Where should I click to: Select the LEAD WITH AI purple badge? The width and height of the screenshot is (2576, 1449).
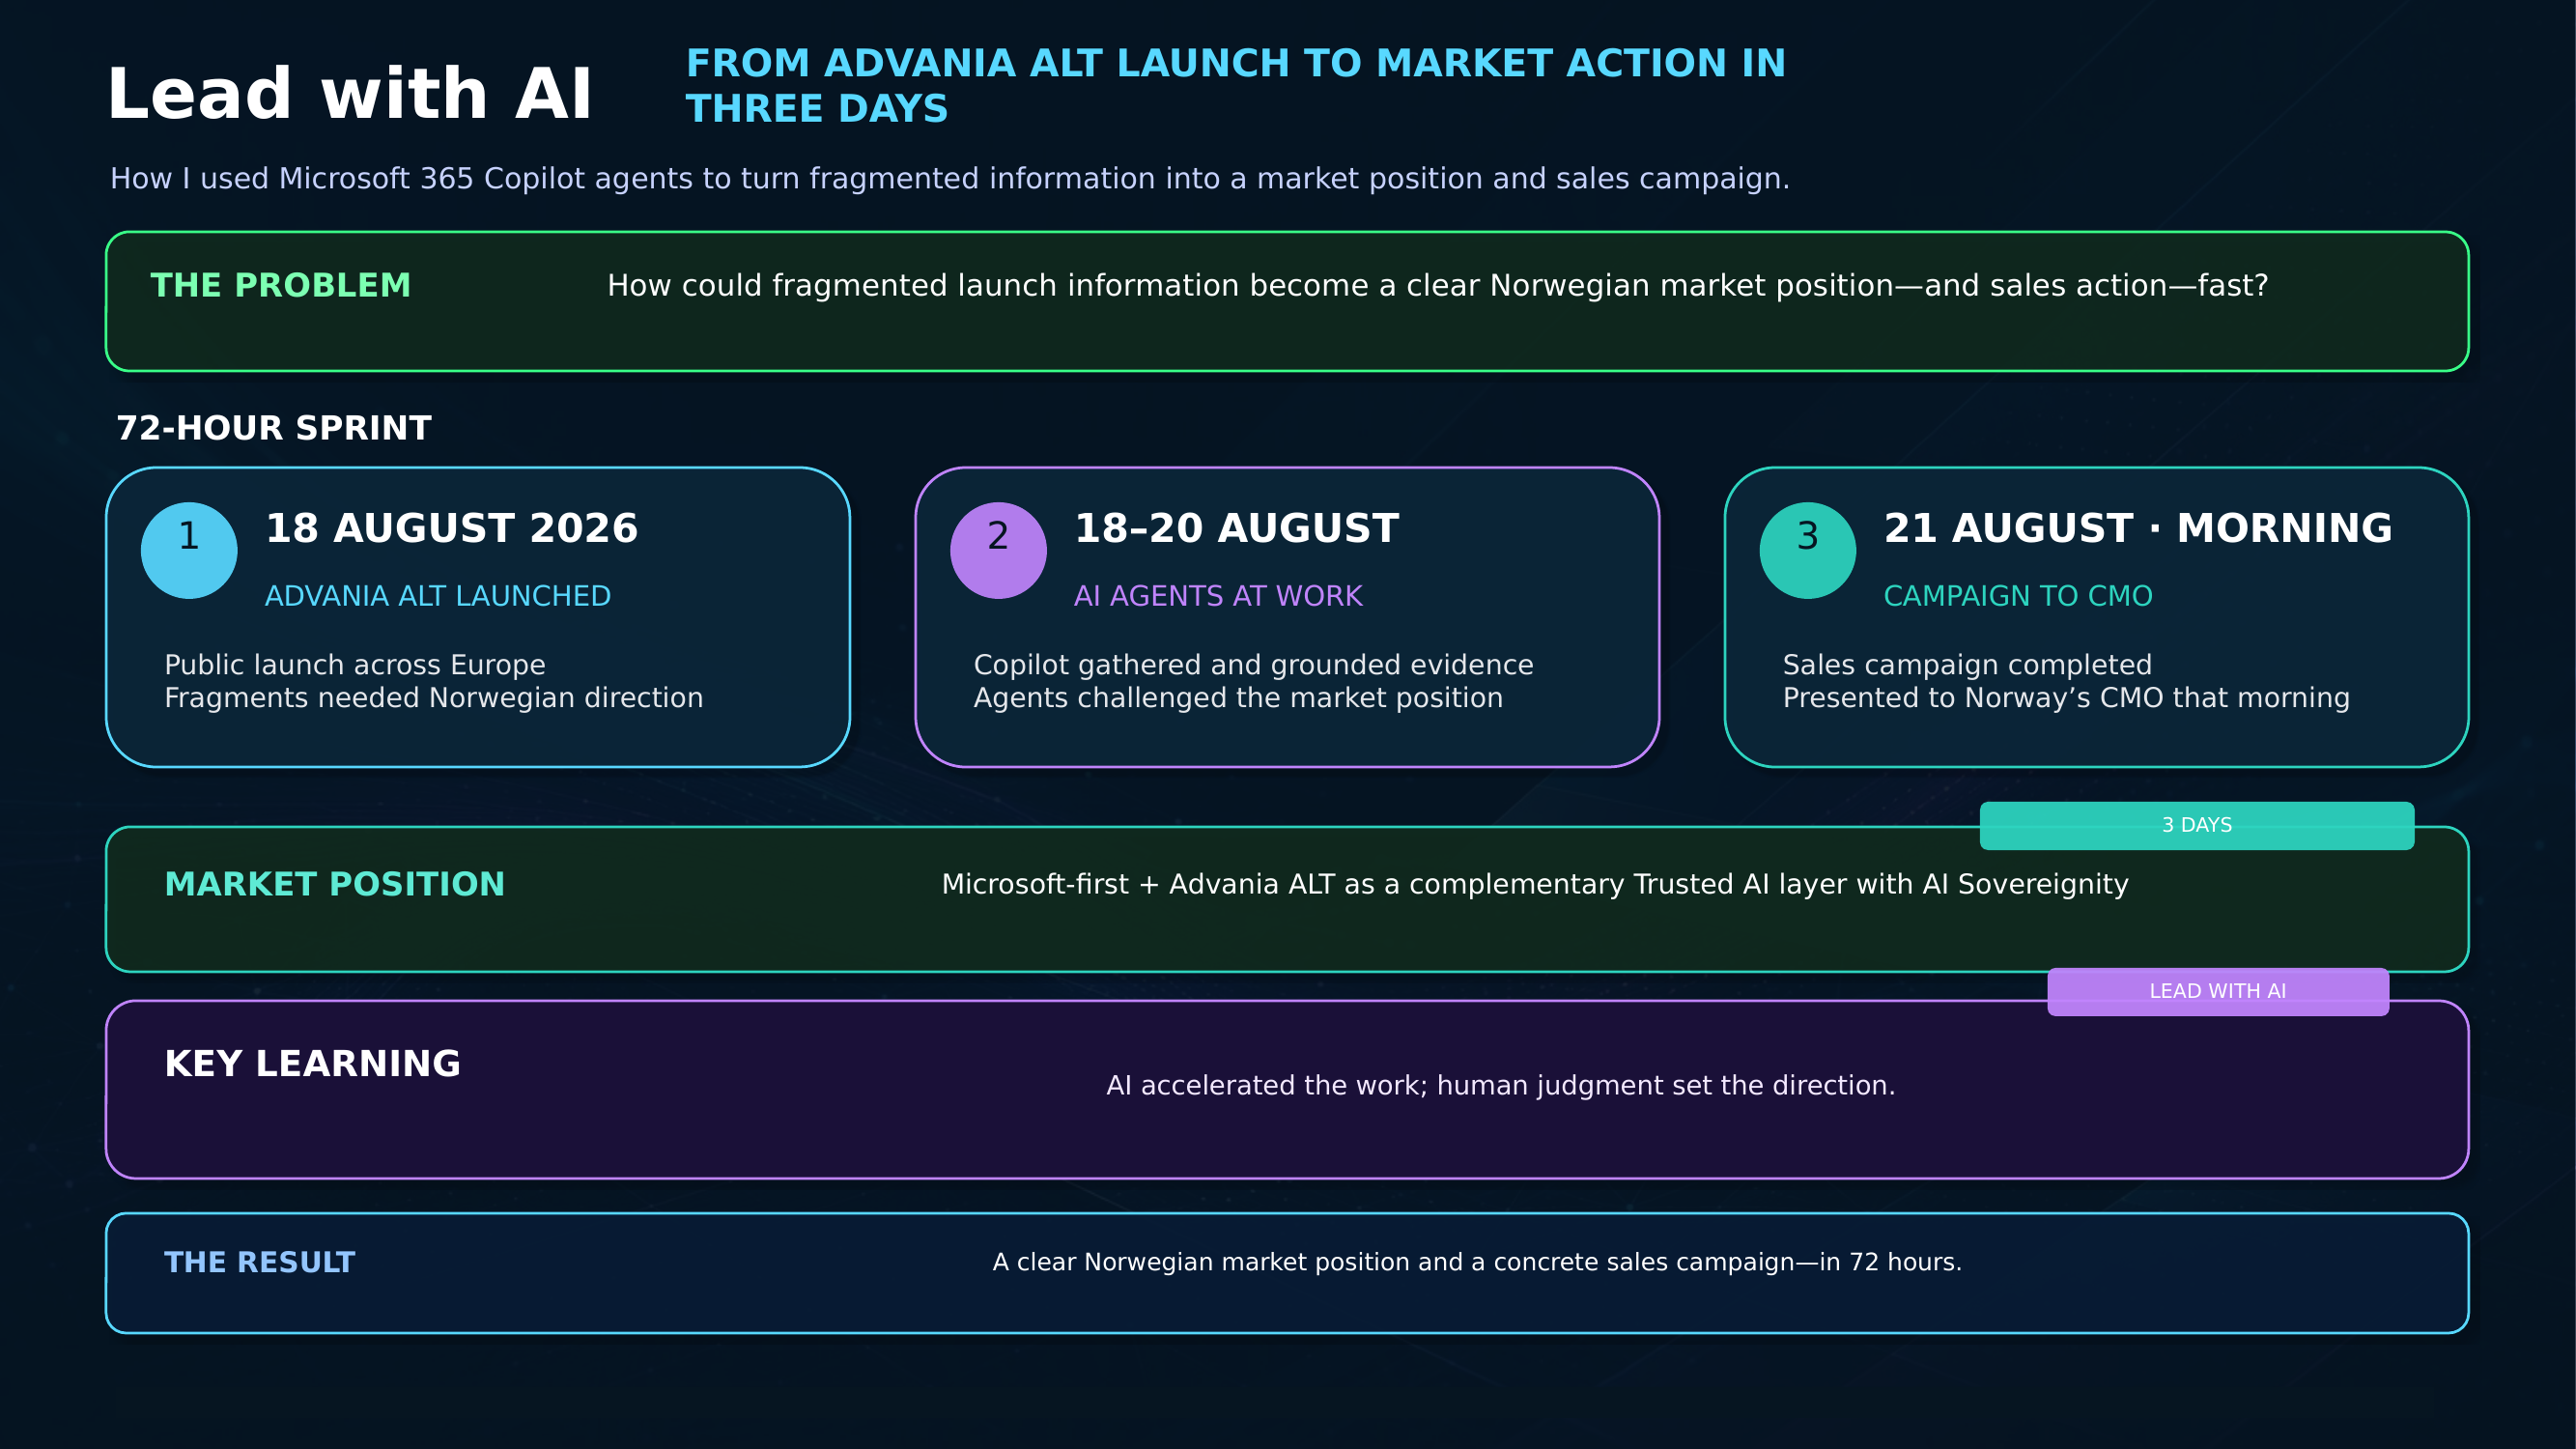tap(2217, 991)
